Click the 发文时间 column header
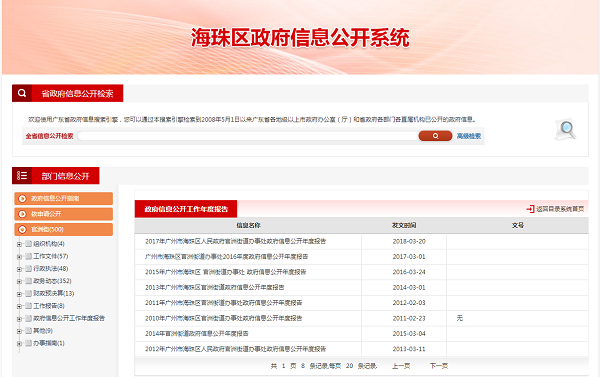The width and height of the screenshot is (600, 377). (x=404, y=225)
